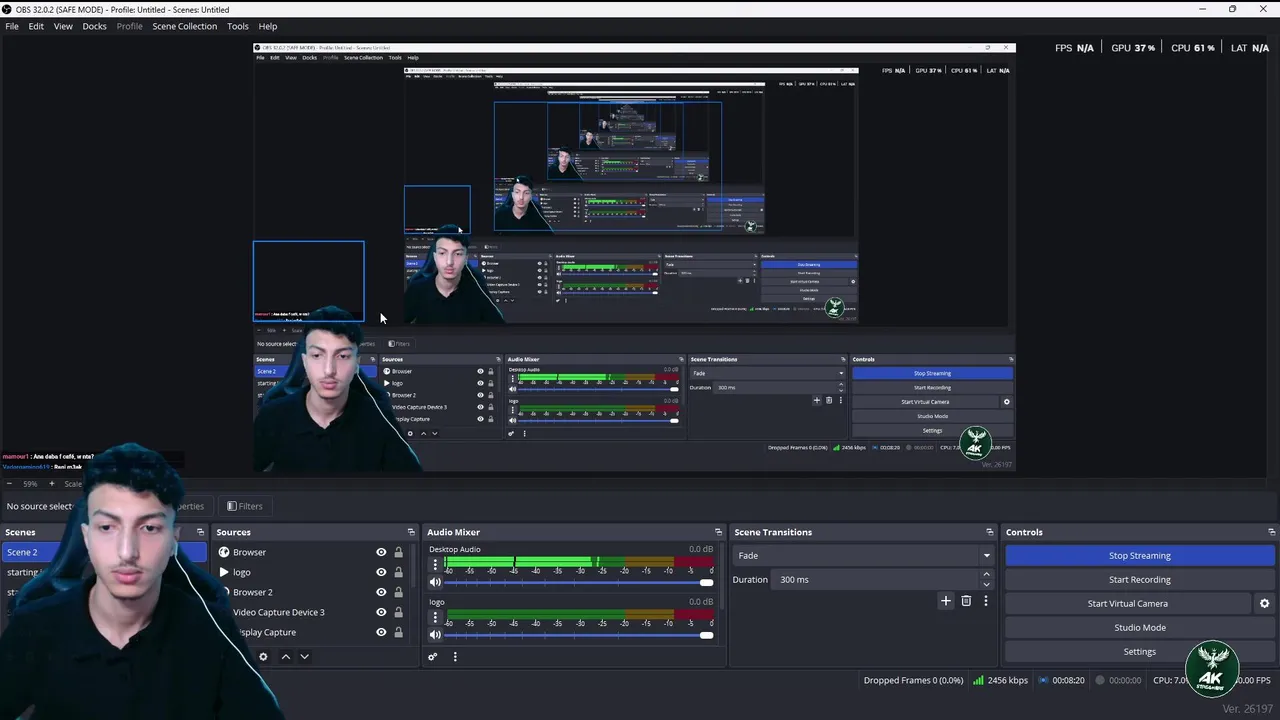Open Desktop Audio three-dots options menu

coord(435,565)
